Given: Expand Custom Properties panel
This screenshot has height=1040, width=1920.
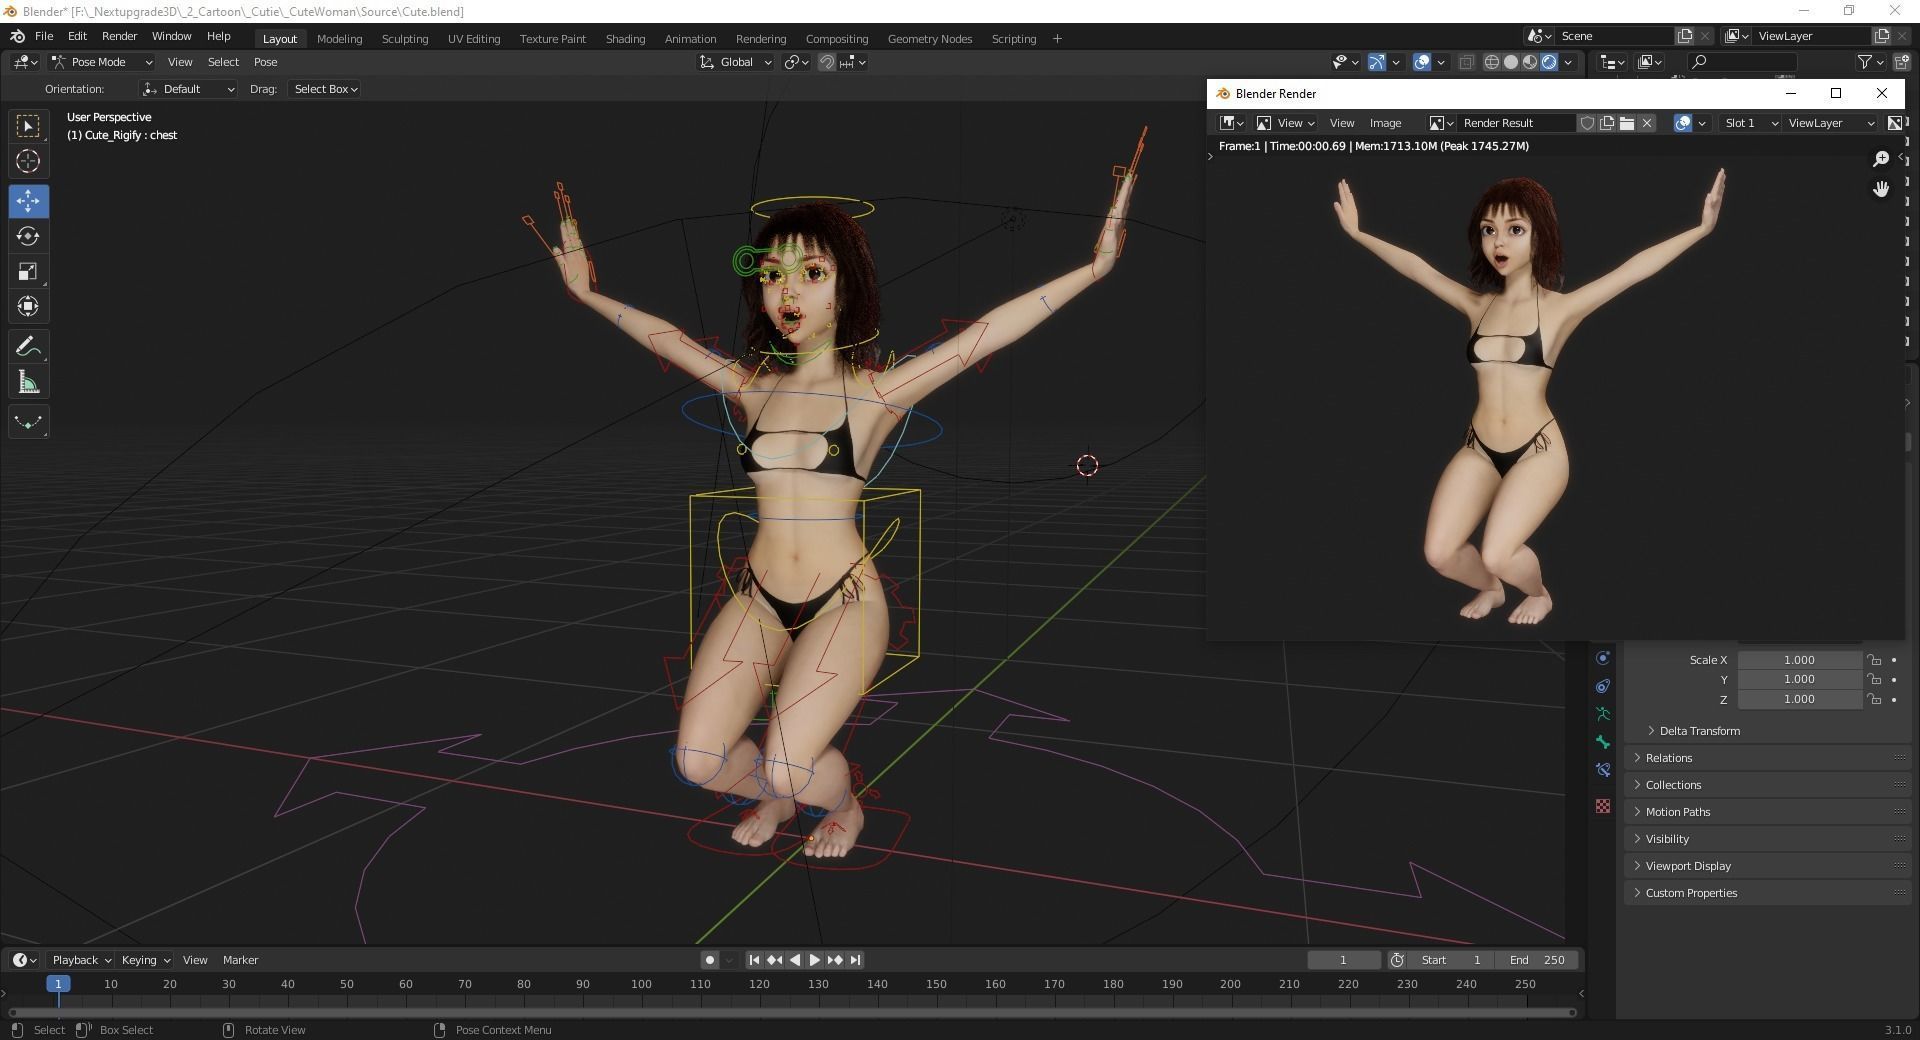Looking at the screenshot, I should point(1768,893).
